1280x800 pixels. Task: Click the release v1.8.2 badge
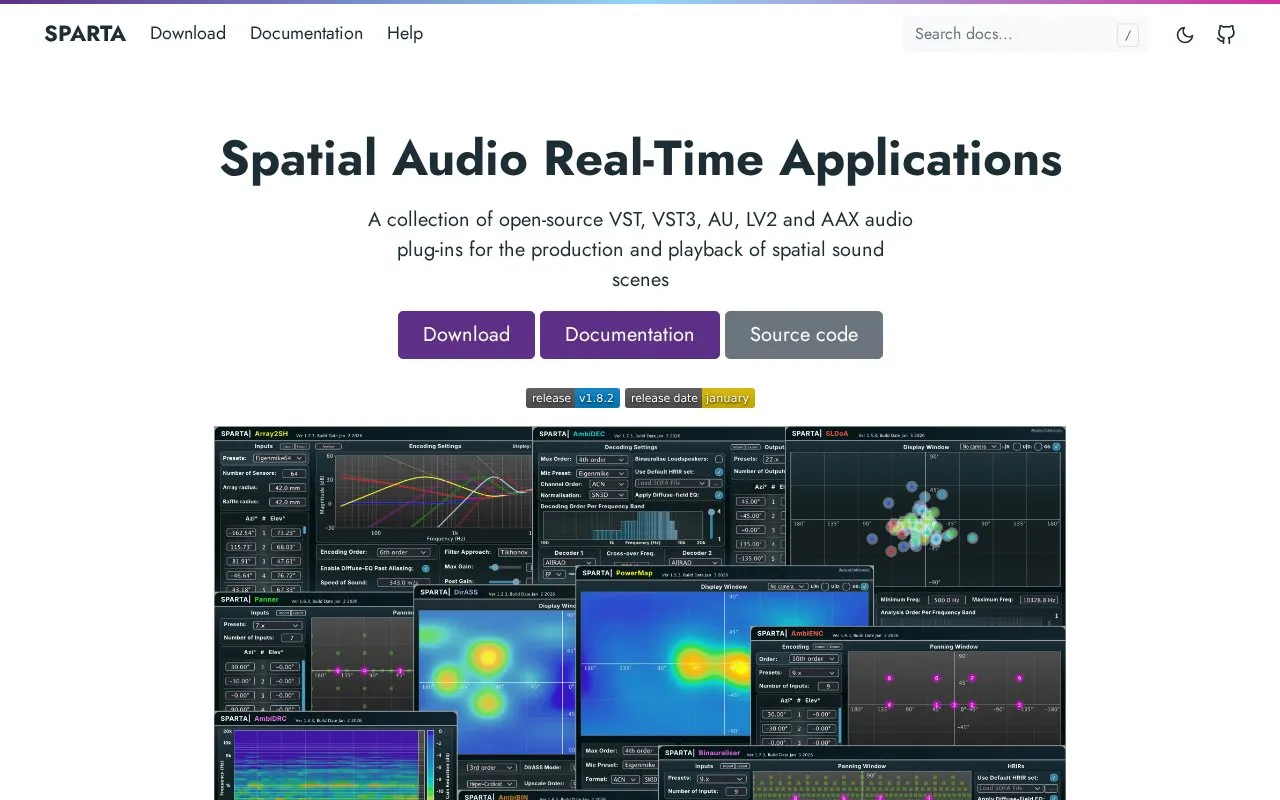click(573, 398)
